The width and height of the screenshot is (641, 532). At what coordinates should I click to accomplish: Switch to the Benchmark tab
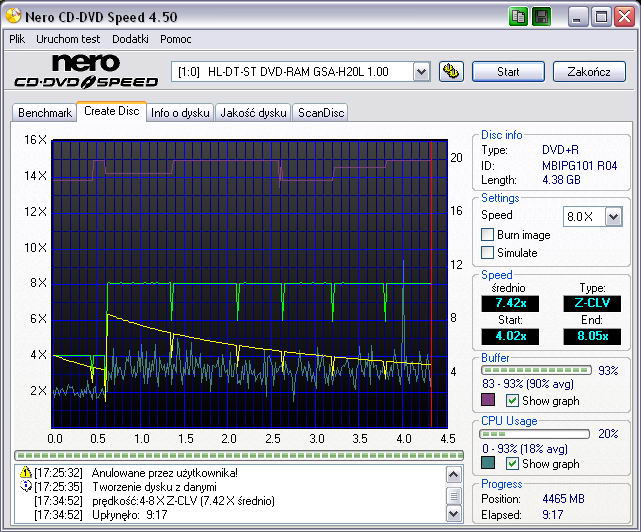(x=45, y=113)
